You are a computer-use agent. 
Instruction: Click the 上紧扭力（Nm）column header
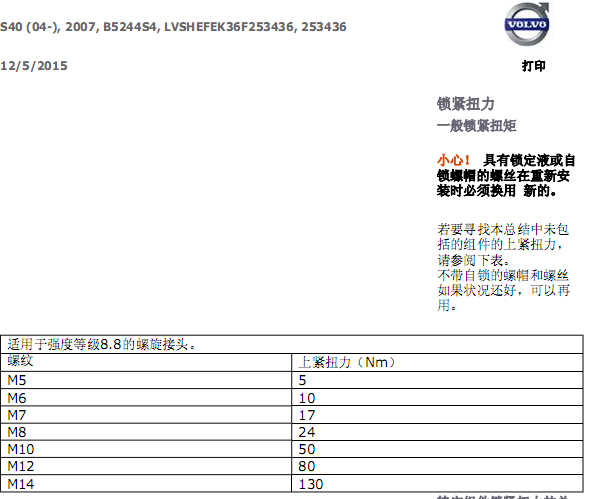click(x=347, y=362)
